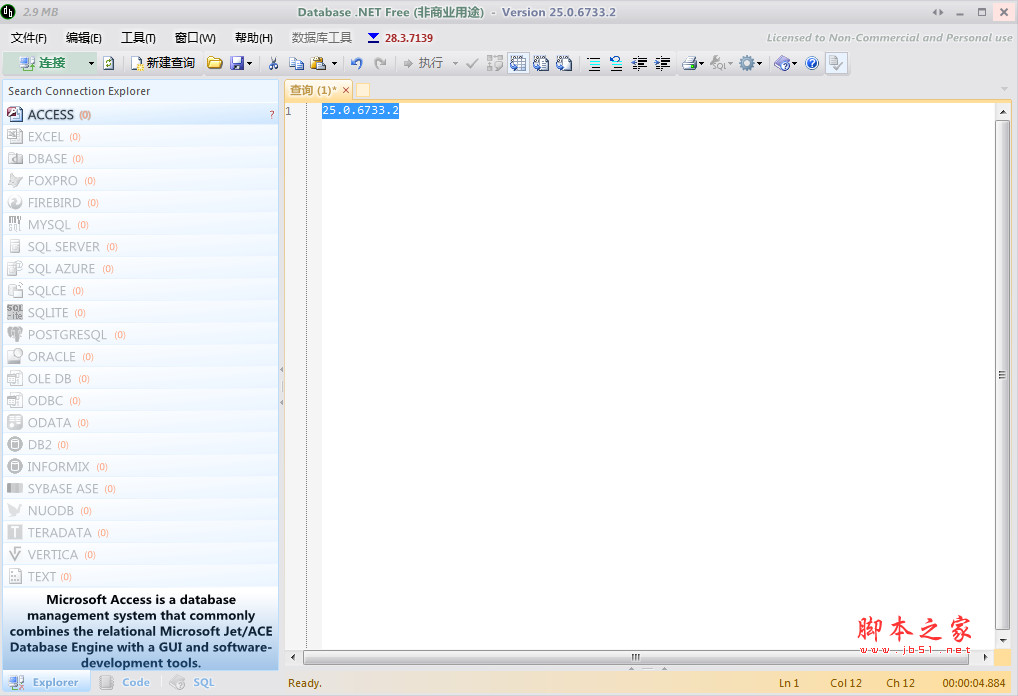Expand the paste options dropdown arrow
Viewport: 1018px width, 696px height.
pos(334,63)
